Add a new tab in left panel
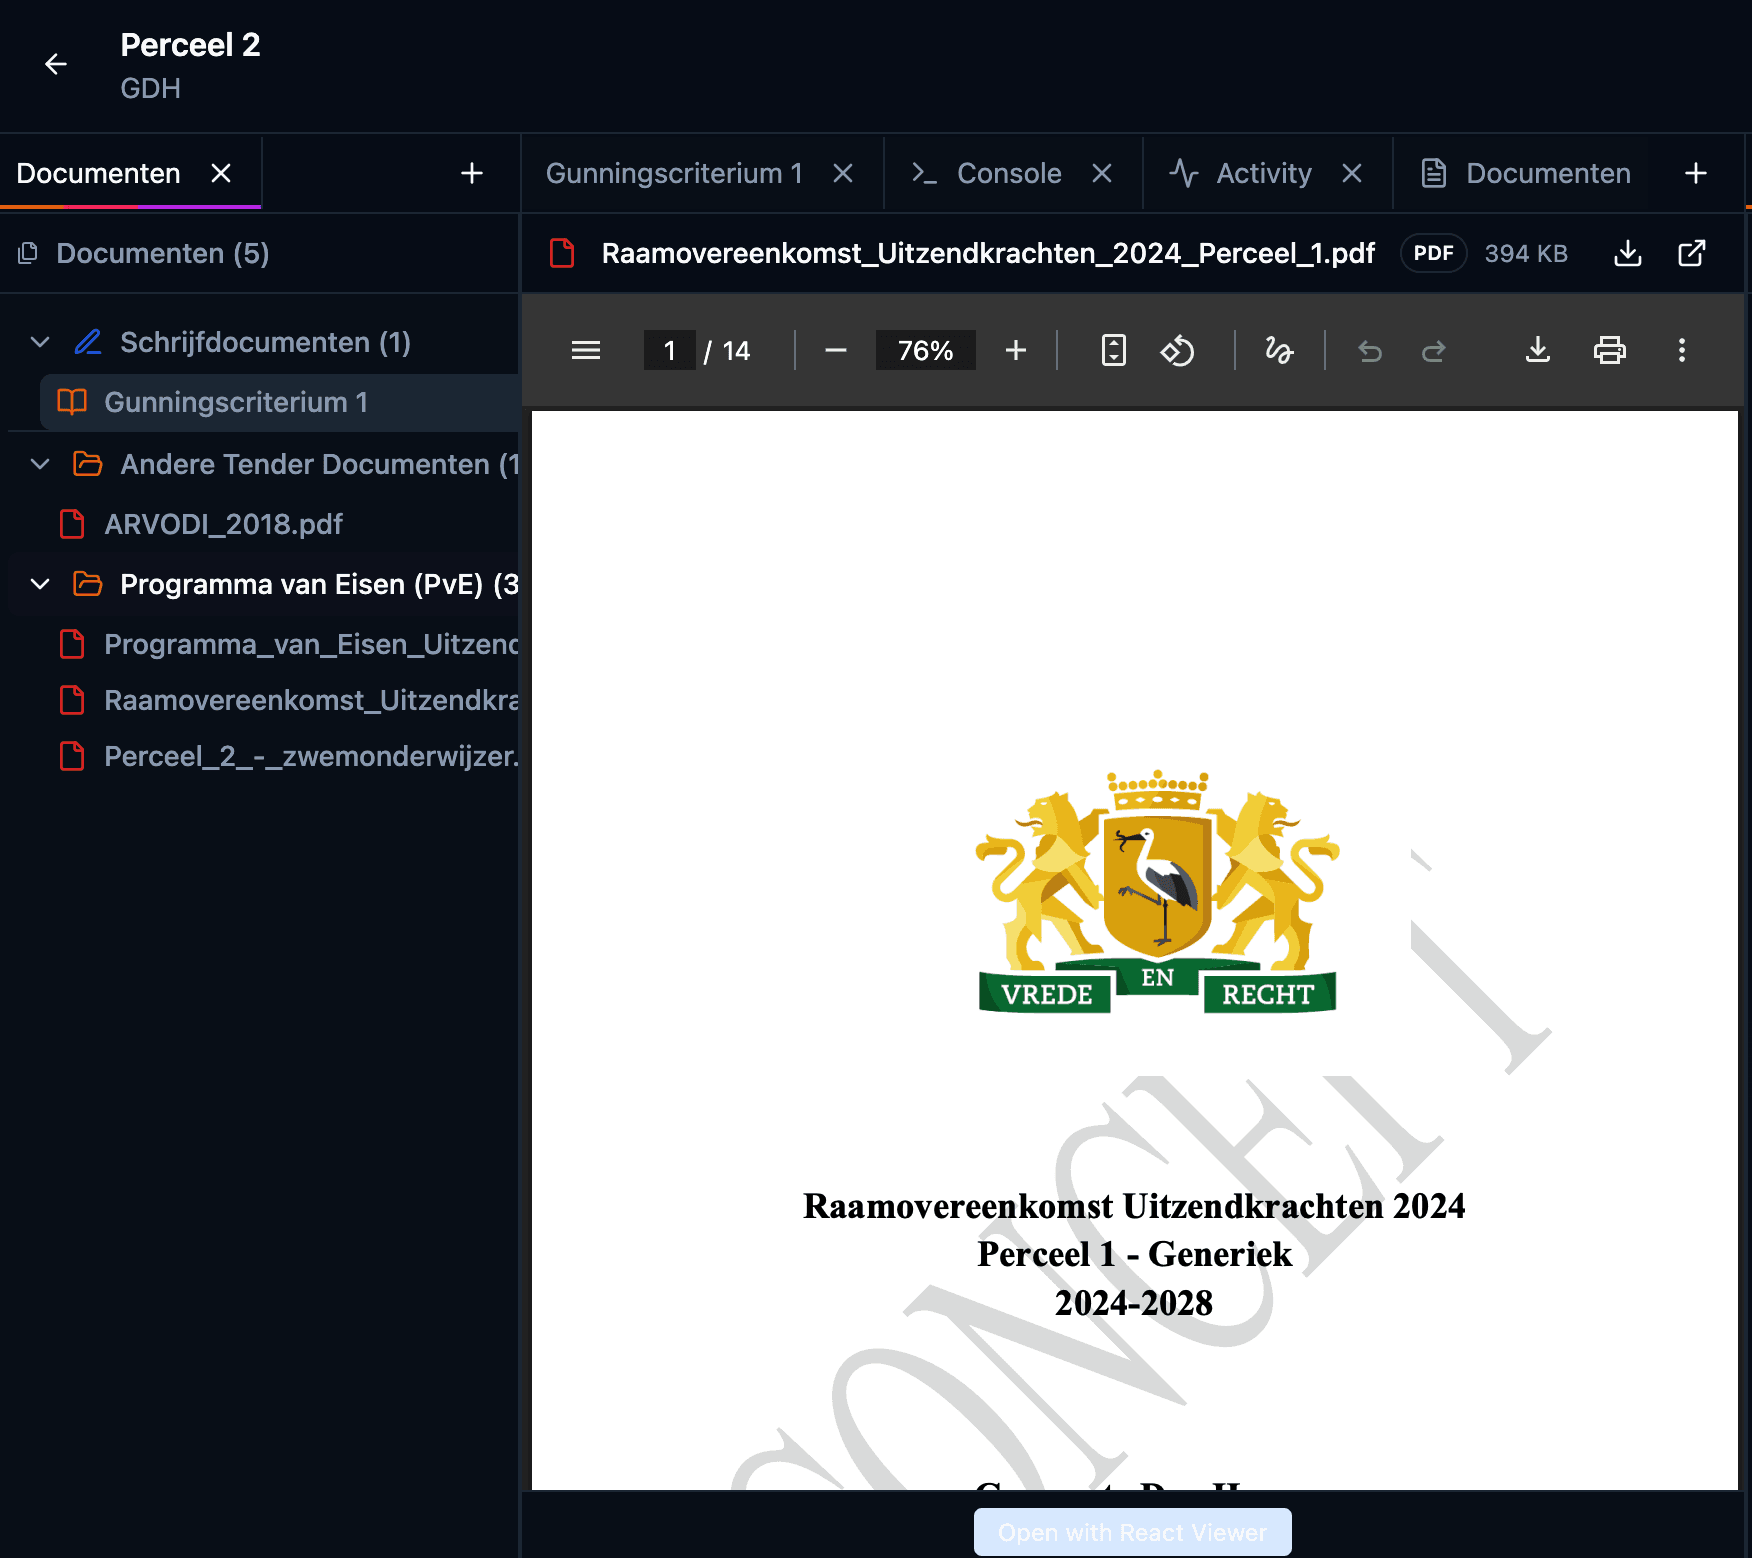 472,173
